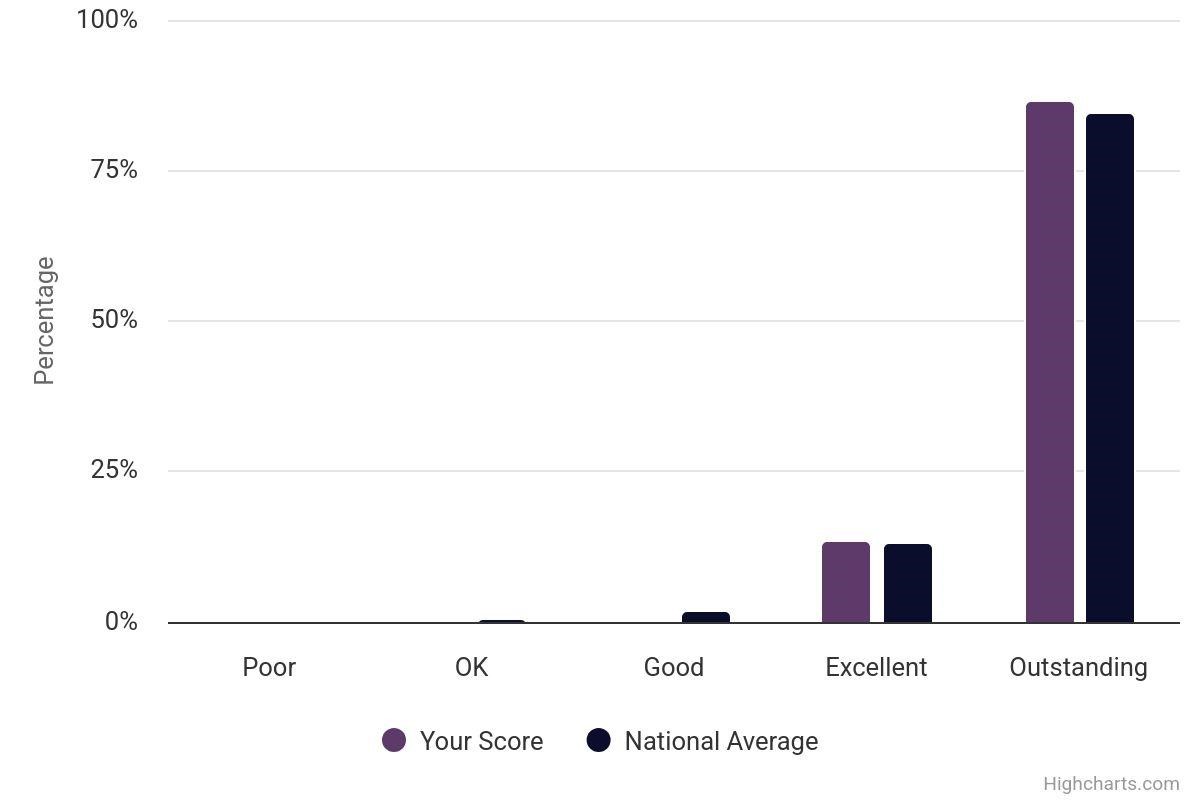
Task: Toggle the Your Score legend series
Action: (x=463, y=741)
